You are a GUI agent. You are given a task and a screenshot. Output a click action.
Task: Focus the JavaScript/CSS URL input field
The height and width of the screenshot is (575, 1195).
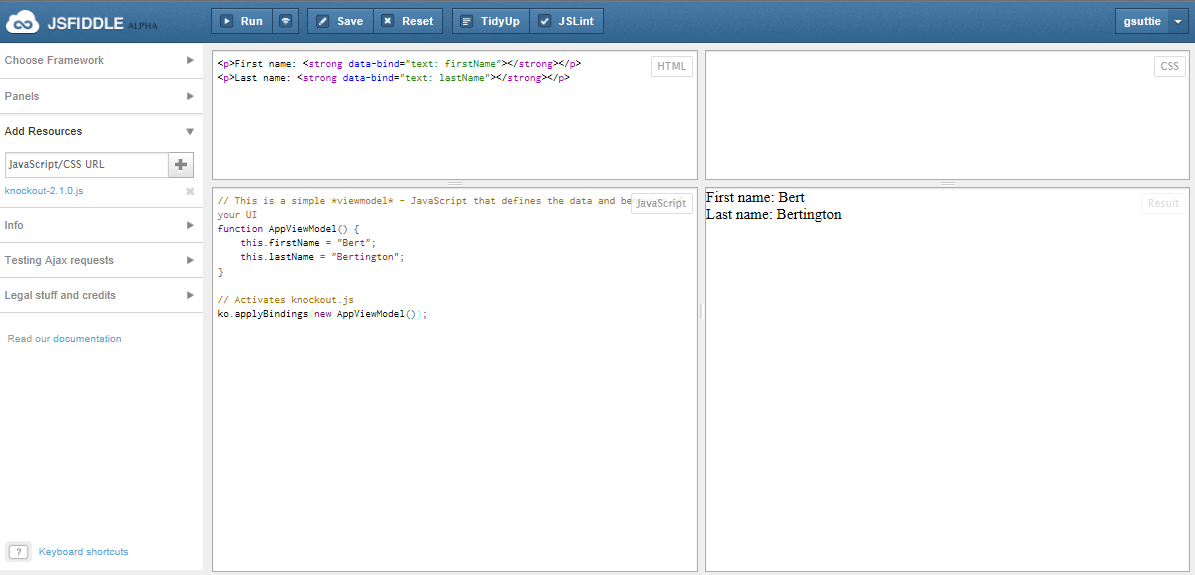pyautogui.click(x=86, y=165)
